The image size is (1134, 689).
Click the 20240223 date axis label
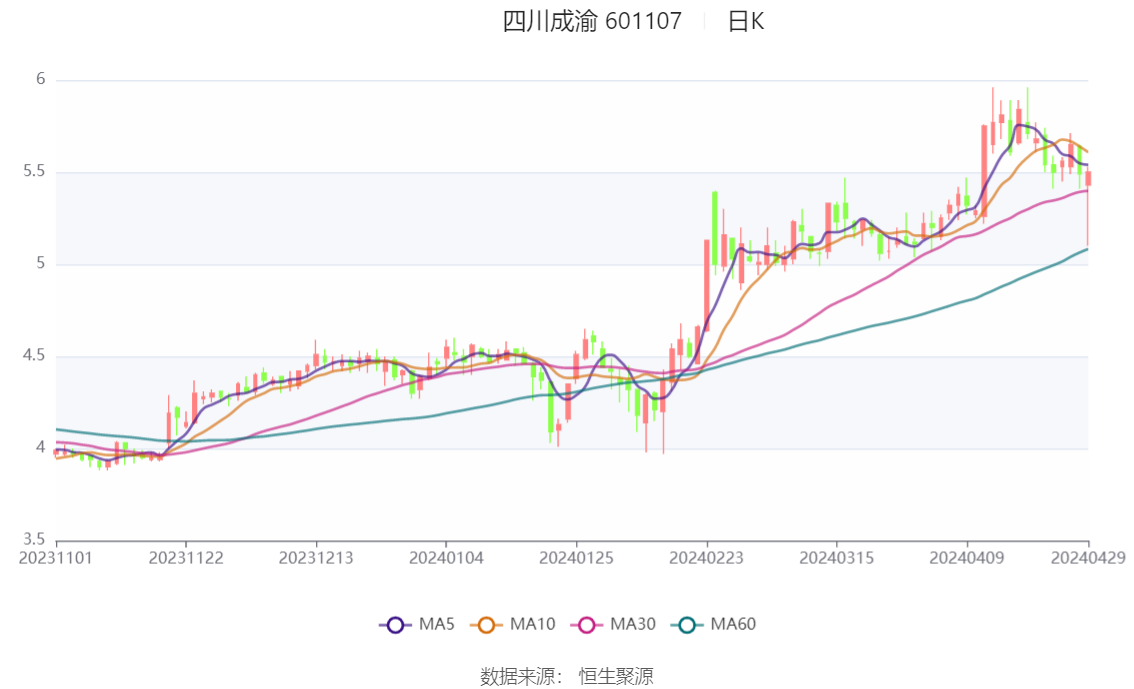pyautogui.click(x=707, y=558)
